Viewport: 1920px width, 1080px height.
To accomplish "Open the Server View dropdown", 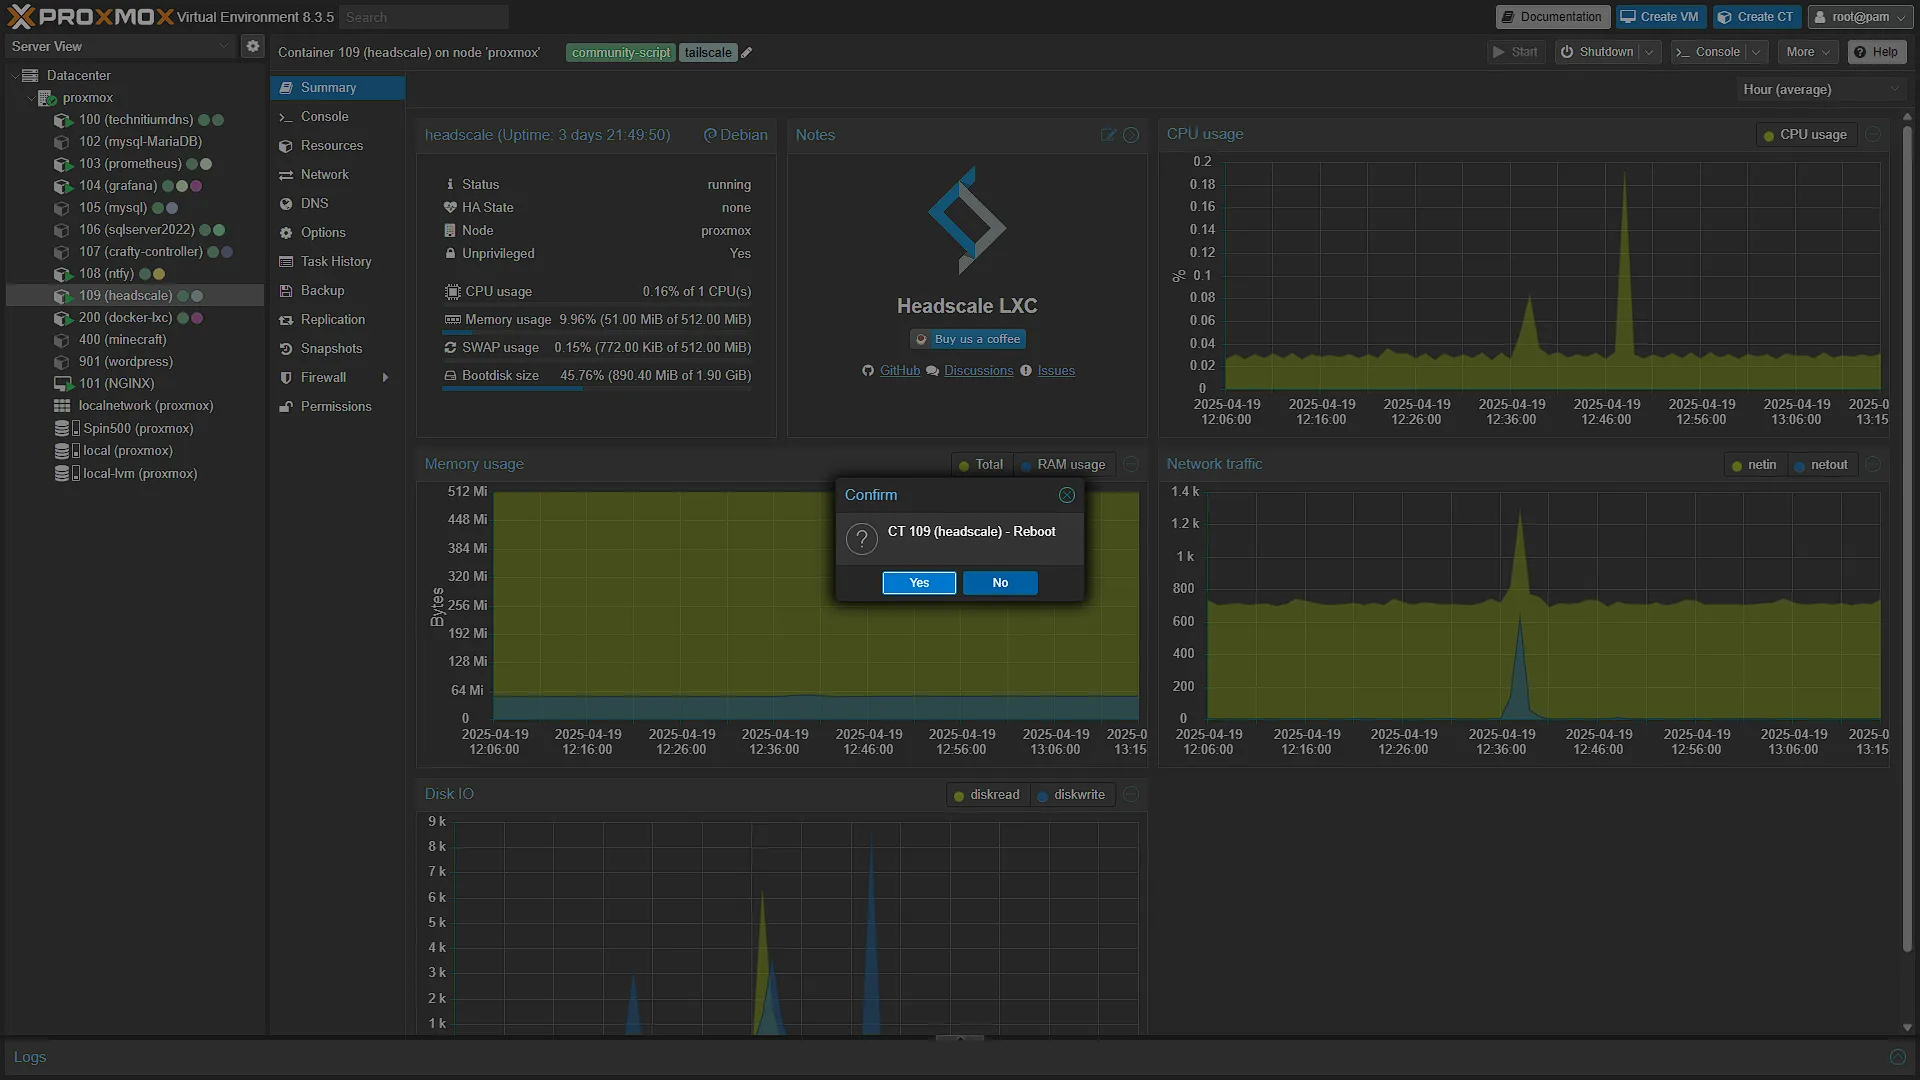I will pyautogui.click(x=119, y=46).
